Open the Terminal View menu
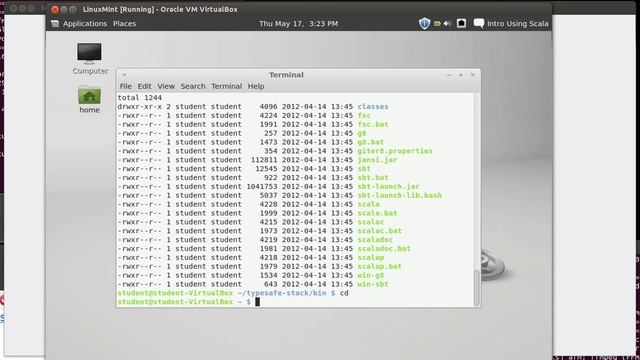This screenshot has width=640, height=360. pos(166,86)
